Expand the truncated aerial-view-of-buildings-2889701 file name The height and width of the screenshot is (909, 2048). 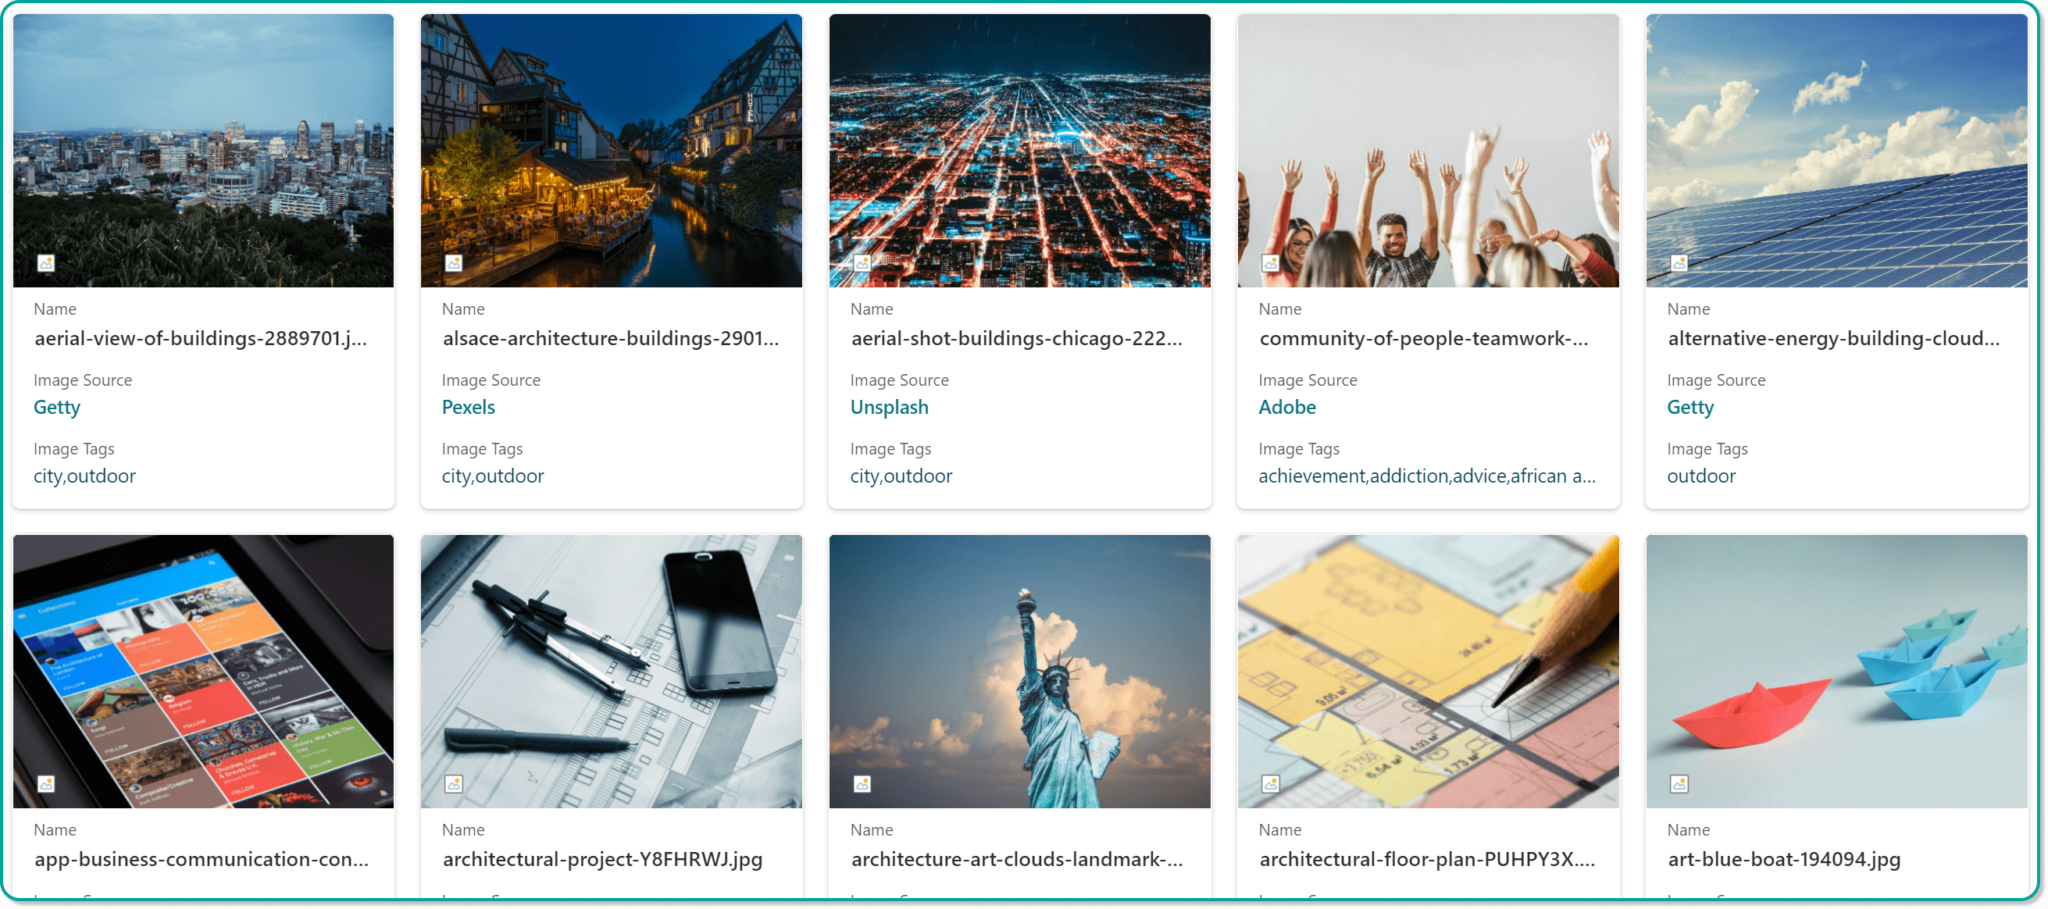point(200,339)
